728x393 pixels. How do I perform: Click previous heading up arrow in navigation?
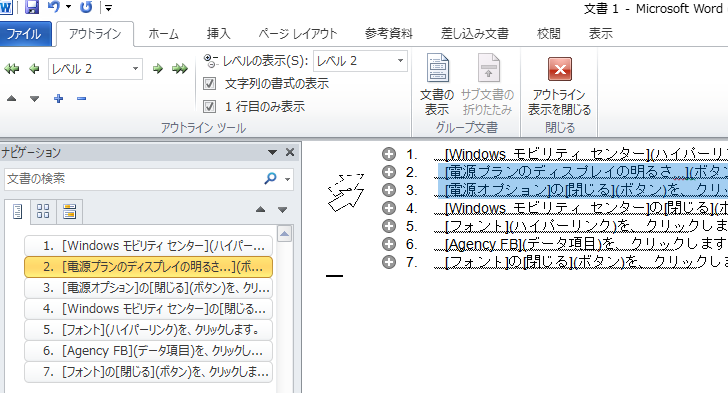[260, 210]
